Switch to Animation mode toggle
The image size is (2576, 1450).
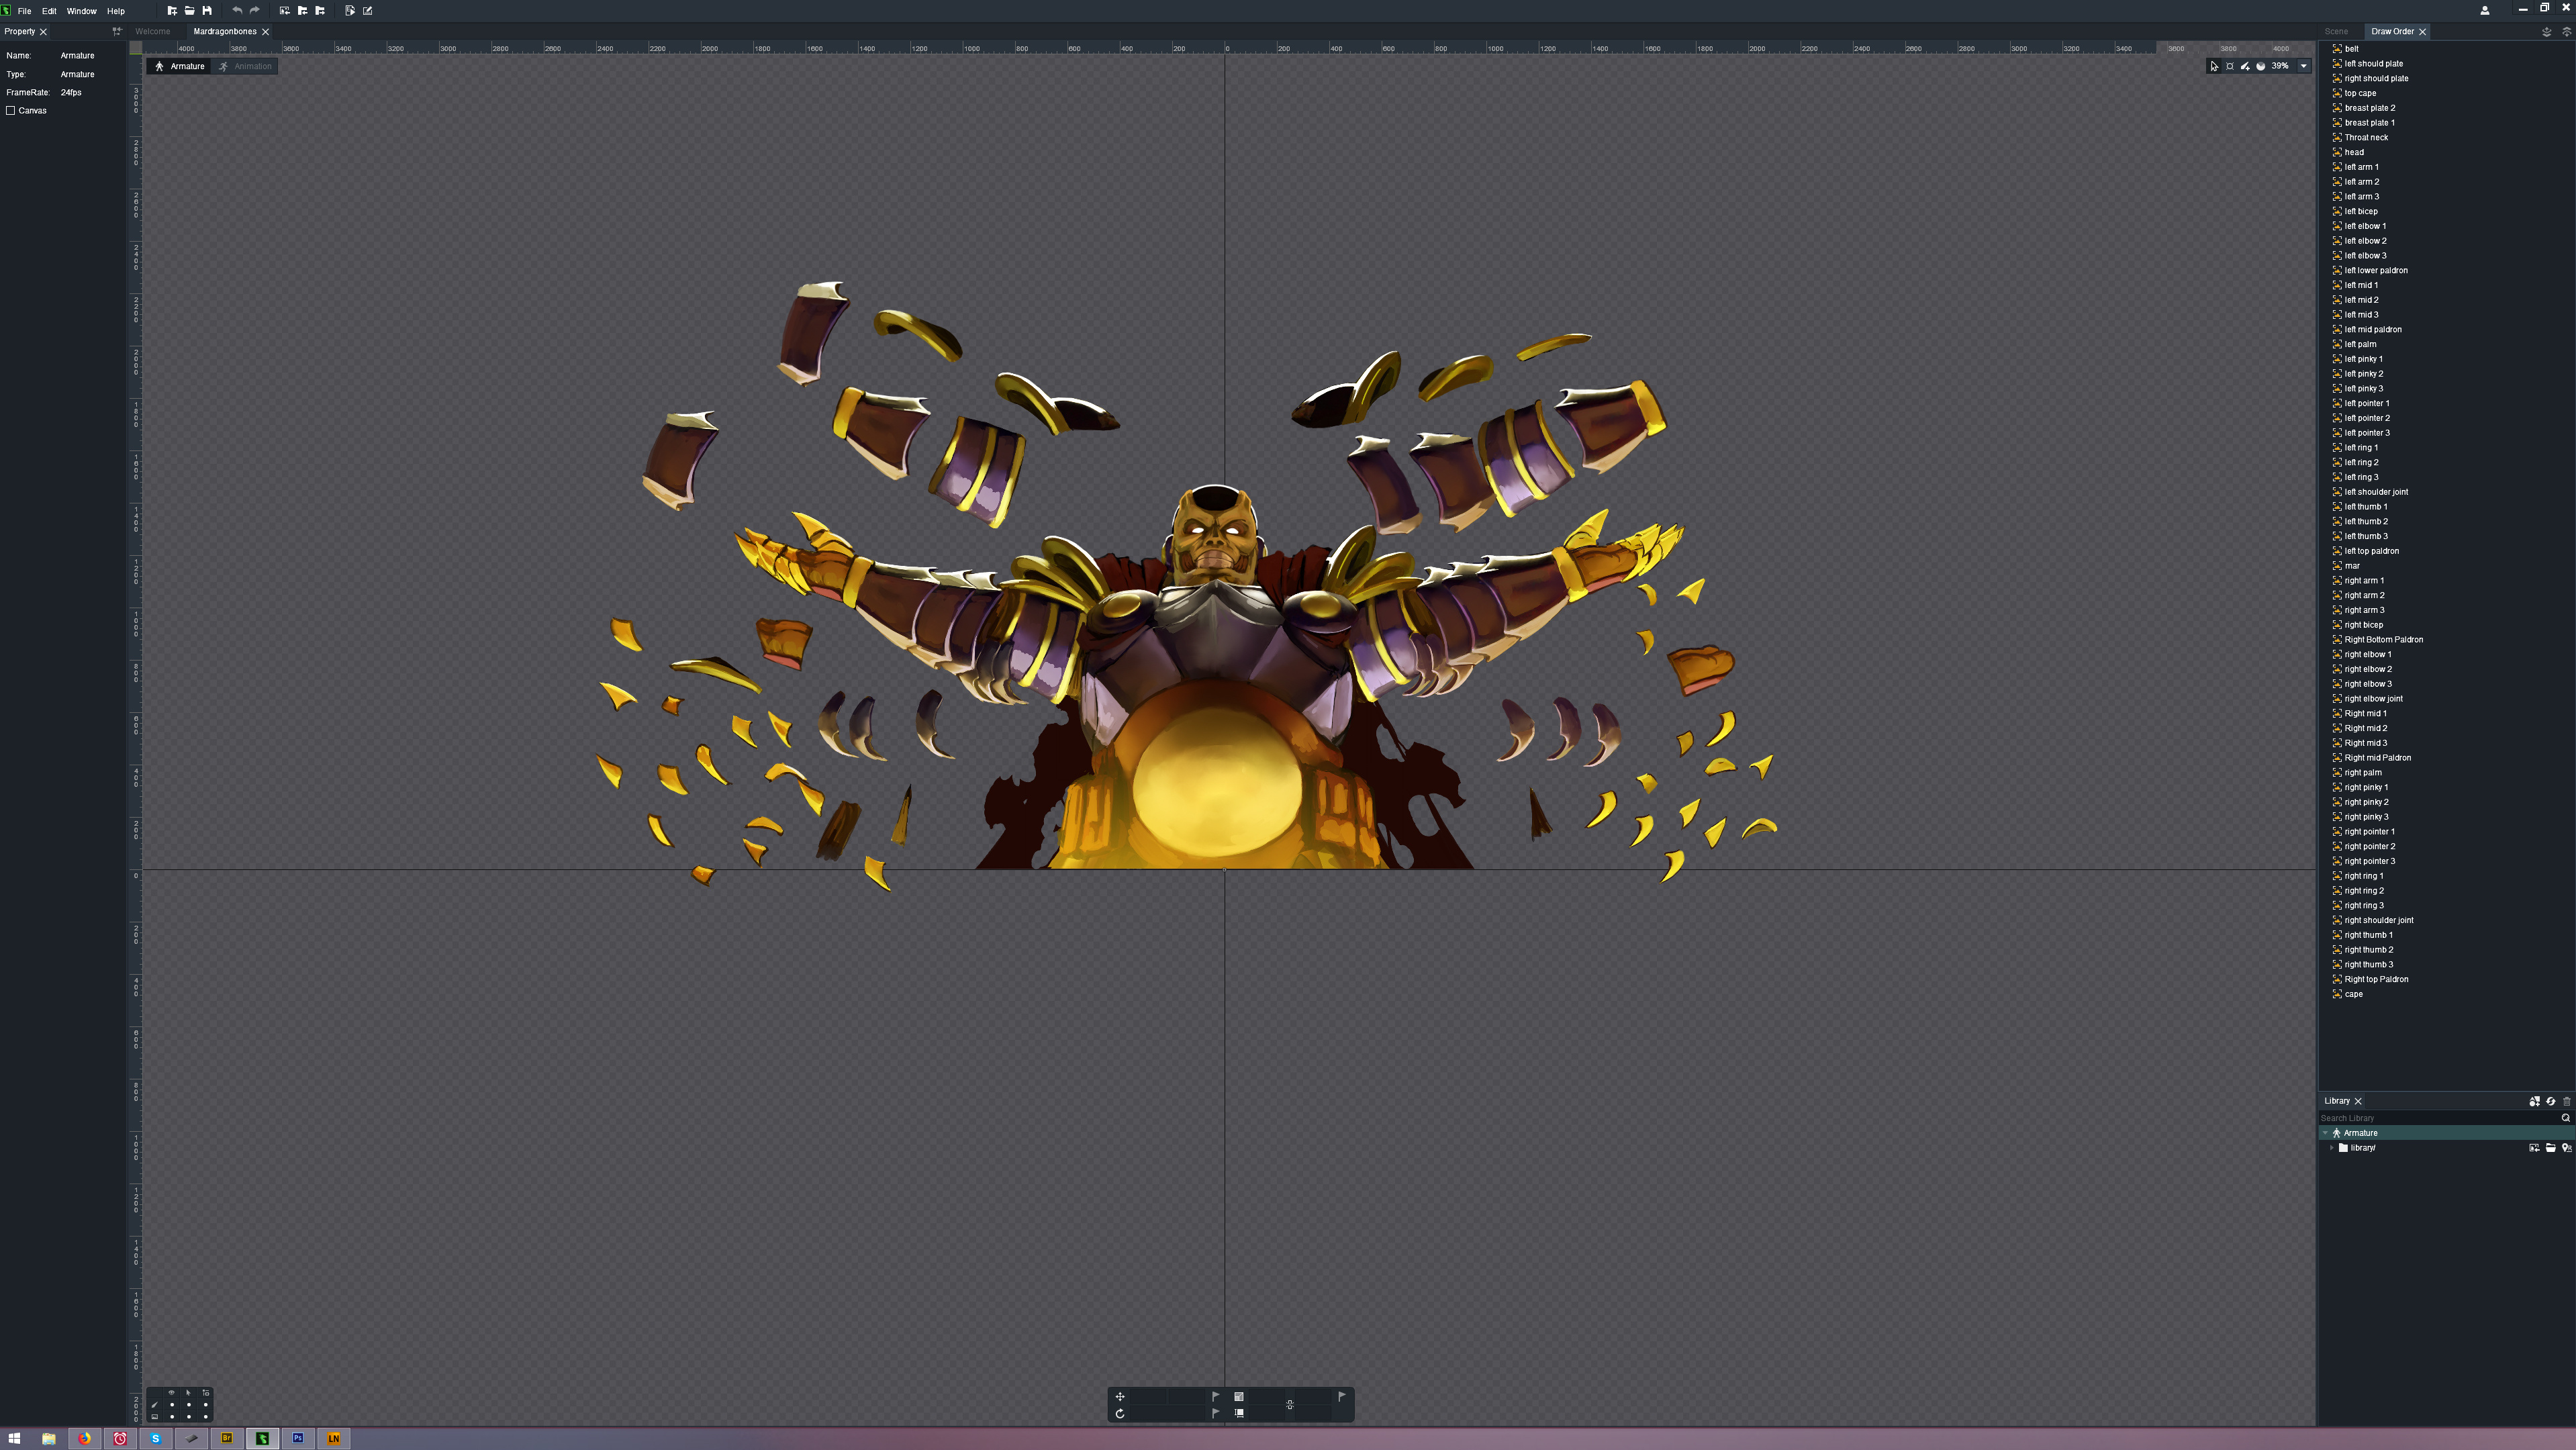[x=246, y=66]
